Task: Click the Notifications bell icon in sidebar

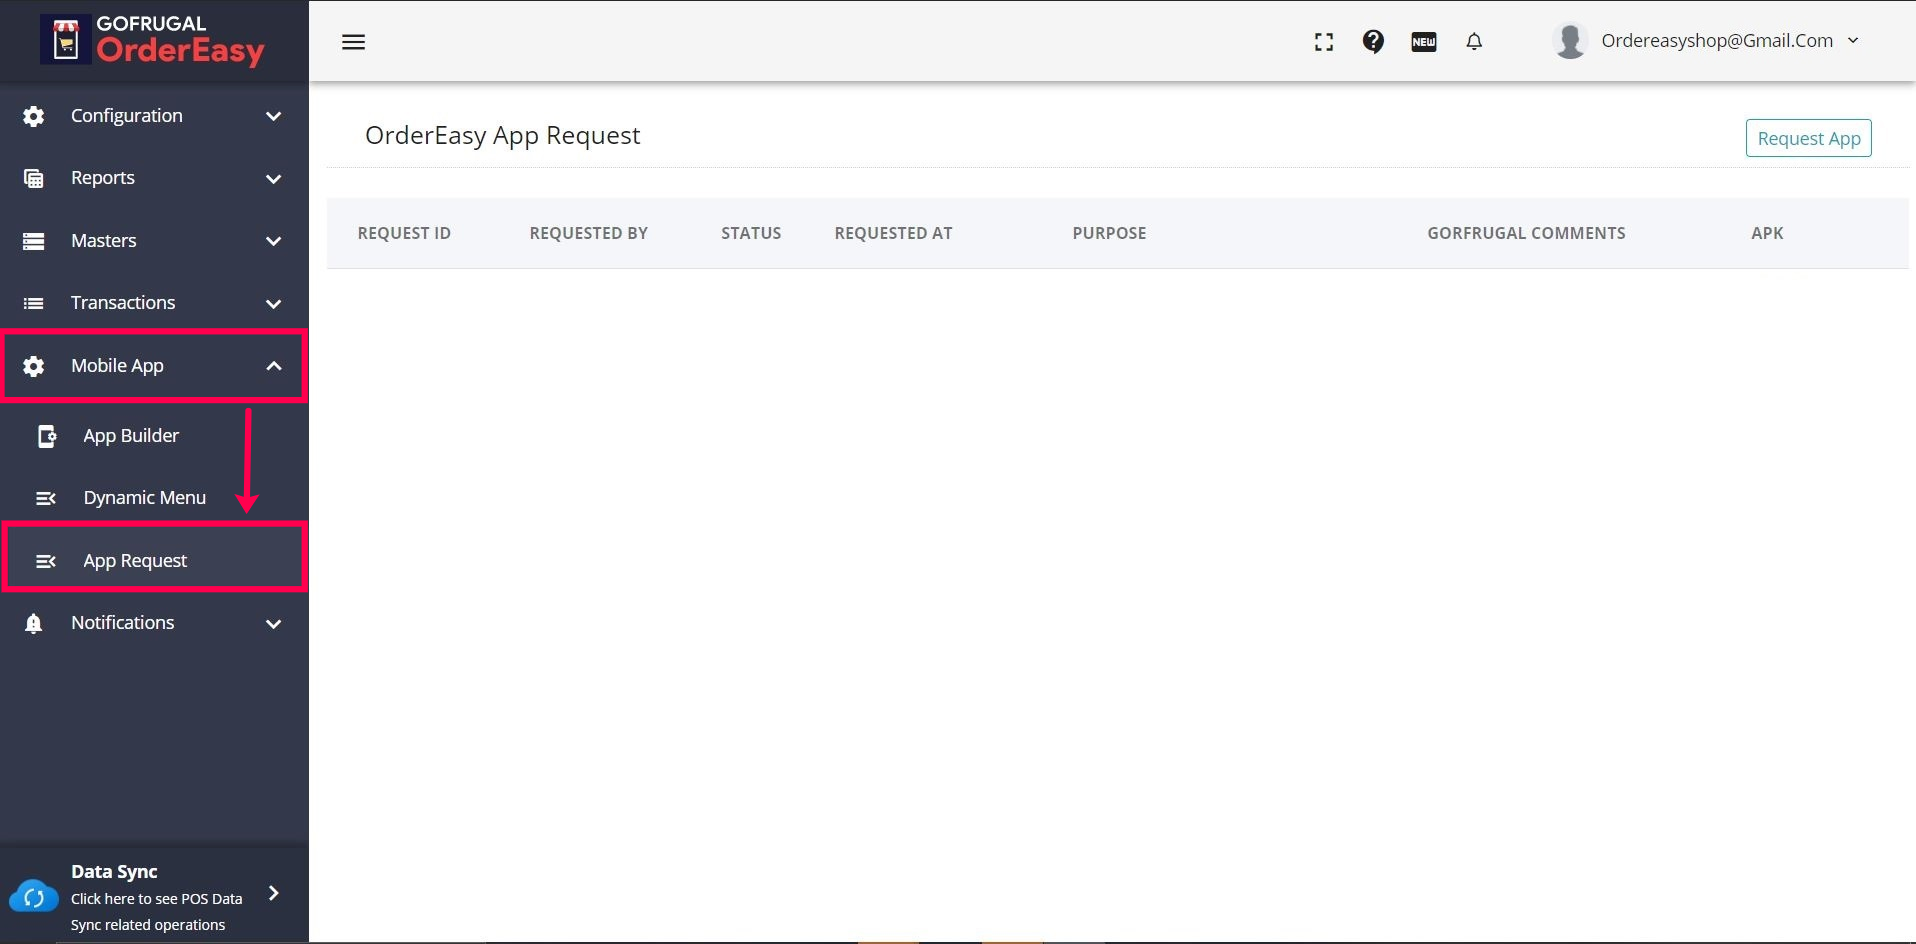Action: 33,623
